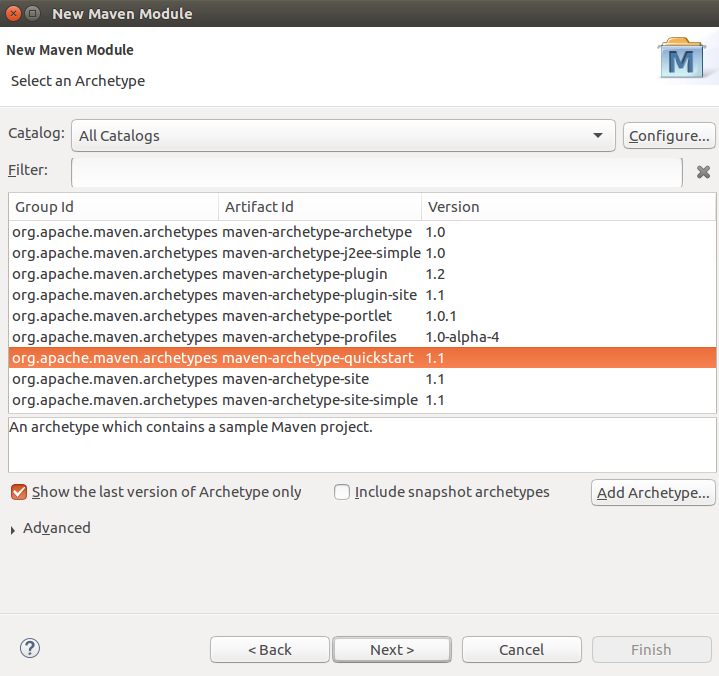Screen dimensions: 719x676
Task: Sort by the Artifact Id column header
Action: [320, 207]
